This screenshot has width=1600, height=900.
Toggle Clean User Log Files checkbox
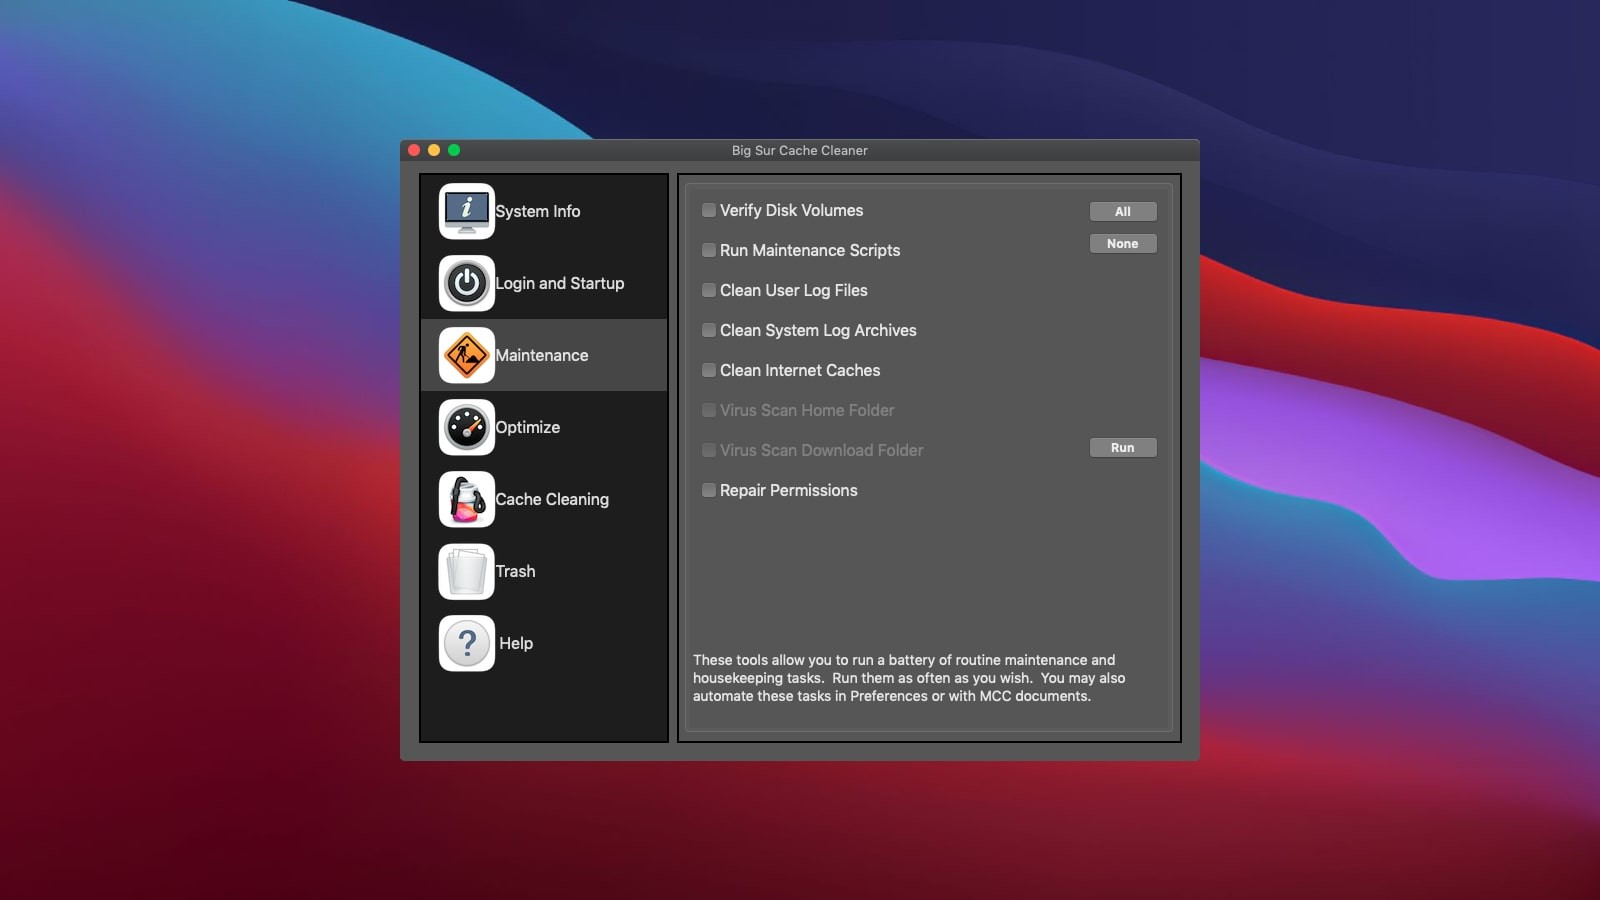point(709,290)
